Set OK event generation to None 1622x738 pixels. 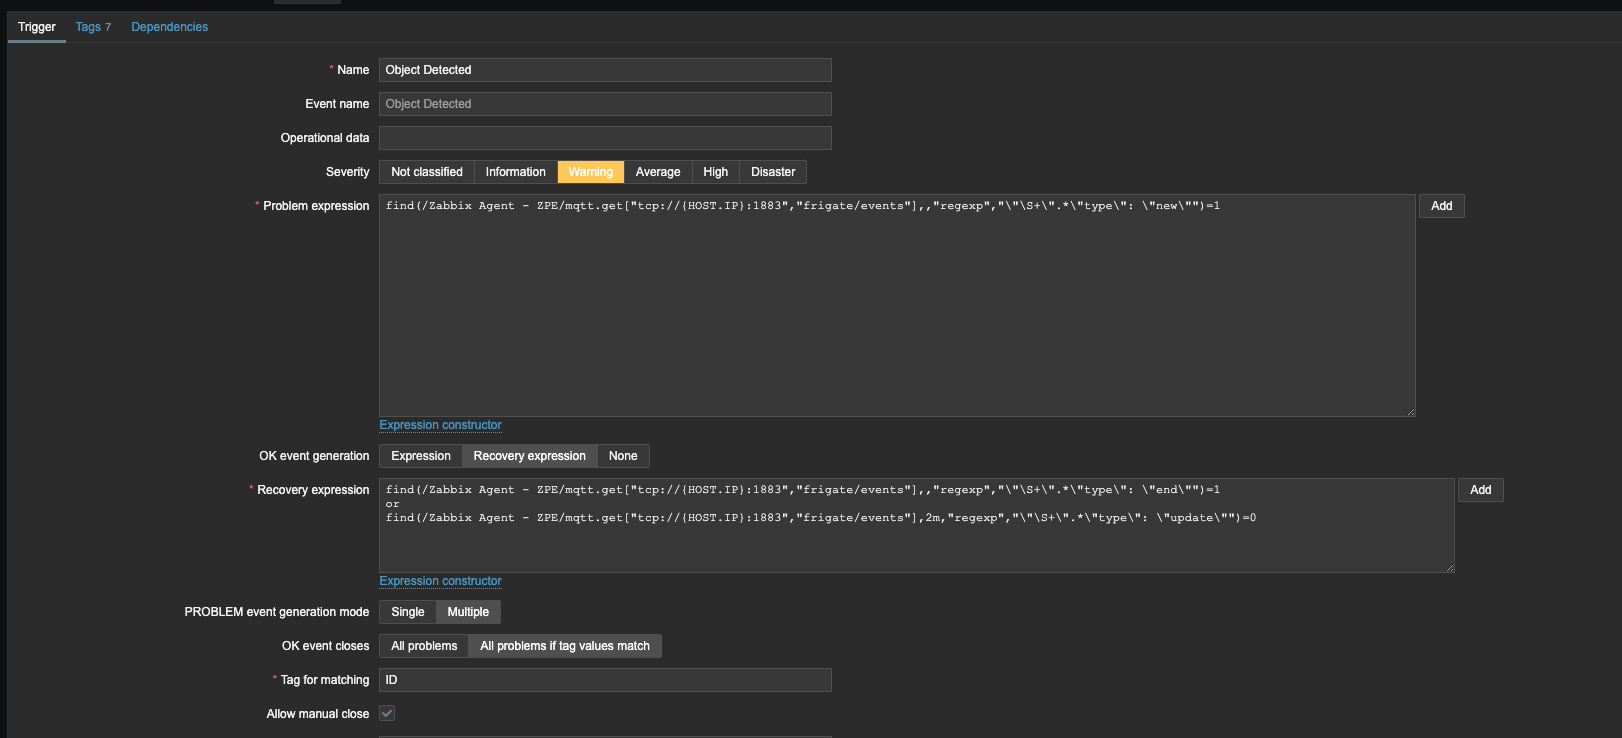[x=622, y=456]
